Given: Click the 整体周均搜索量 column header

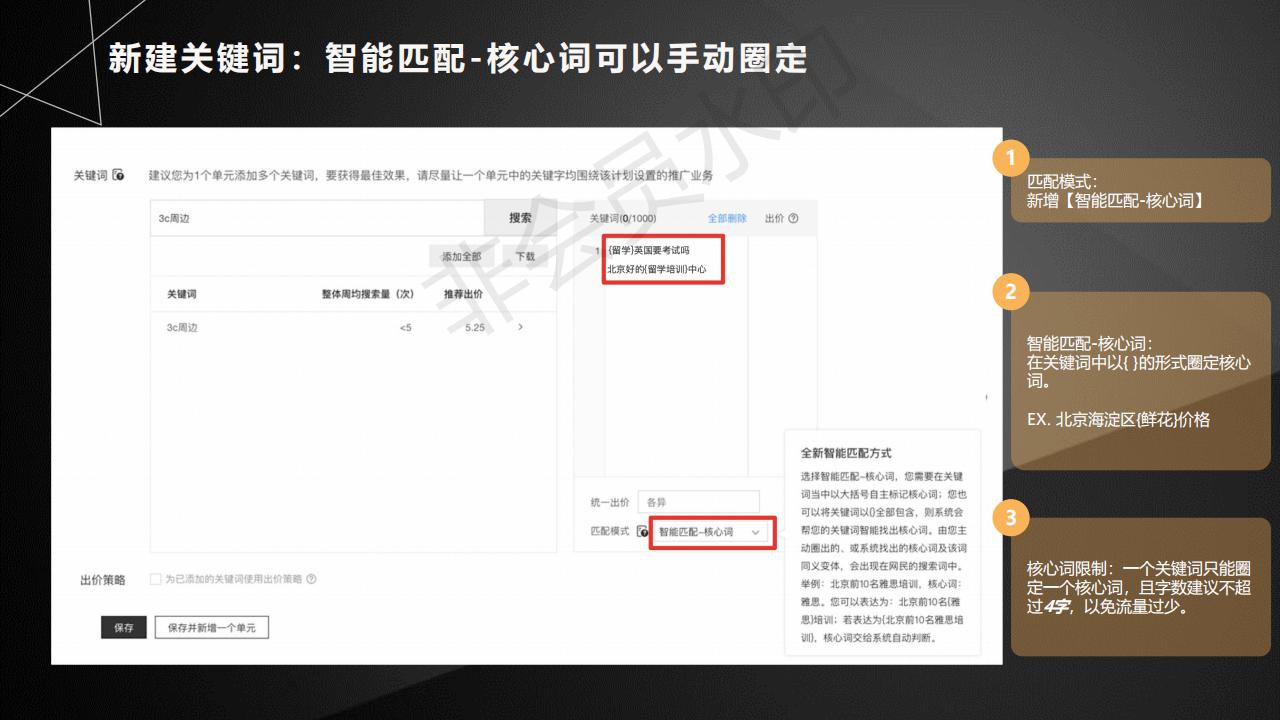Looking at the screenshot, I should 367,295.
